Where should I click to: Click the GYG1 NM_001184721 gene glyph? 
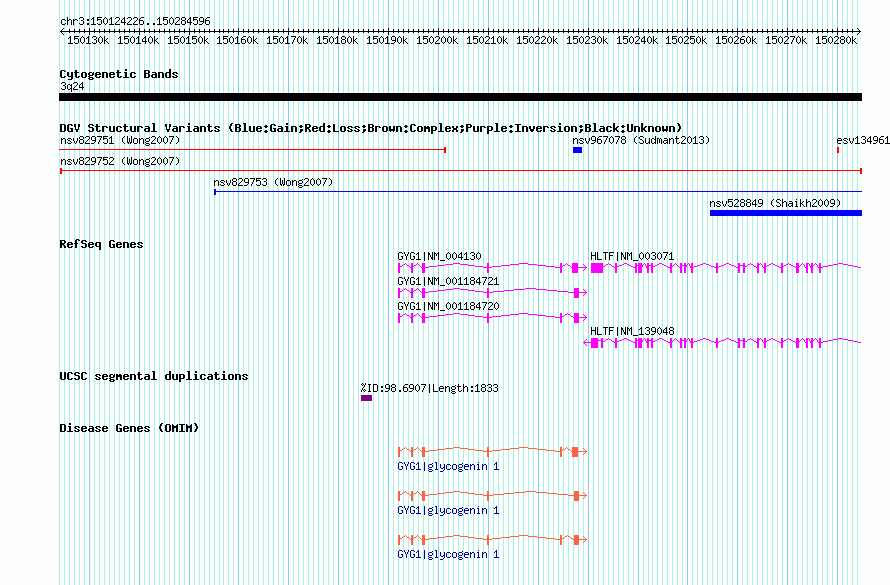click(x=492, y=293)
